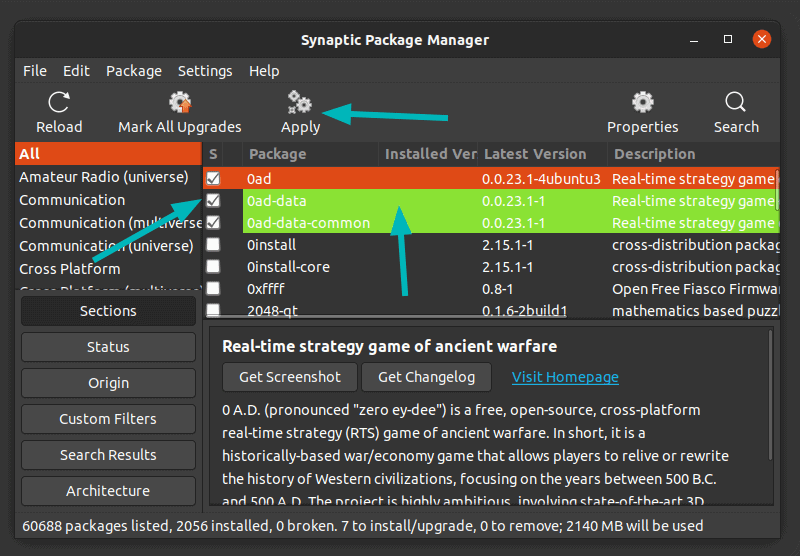Screen dimensions: 800x556
Task: Click the Get Changelog button
Action: (x=427, y=377)
